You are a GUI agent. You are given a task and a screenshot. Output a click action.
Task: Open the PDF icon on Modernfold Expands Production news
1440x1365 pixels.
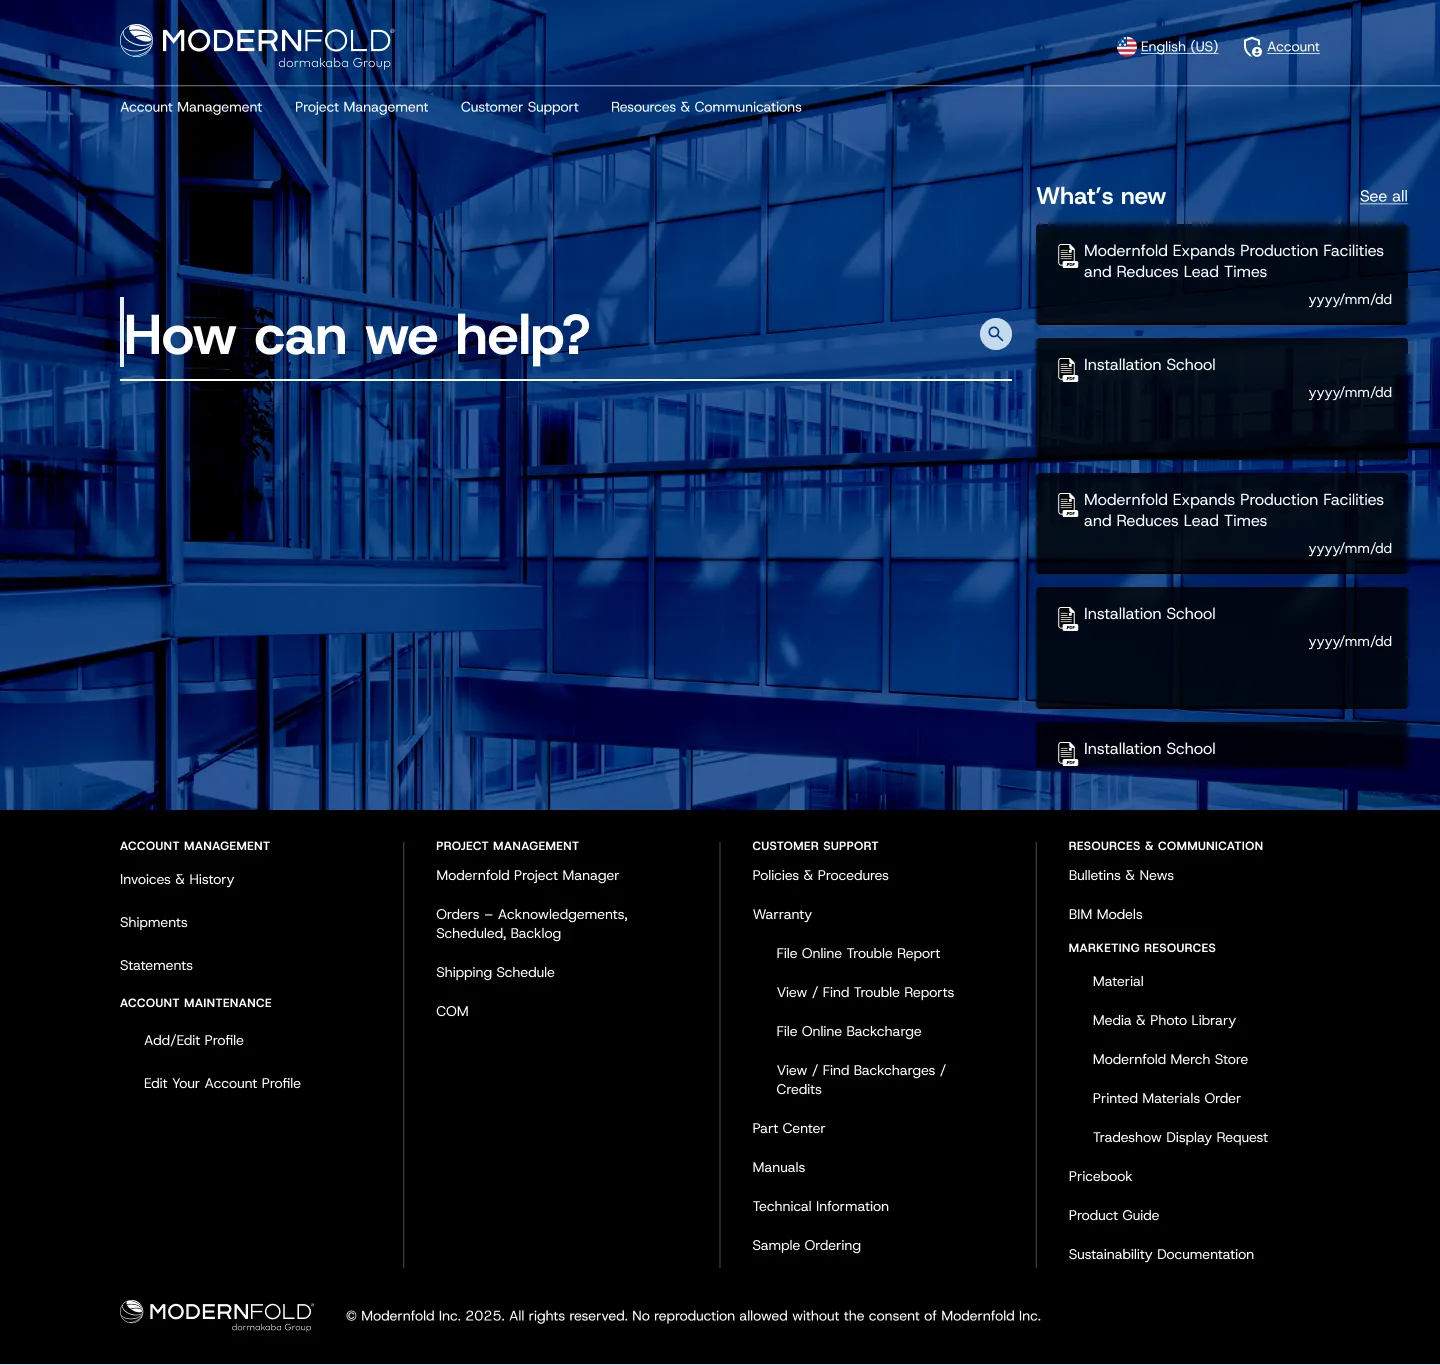1066,256
